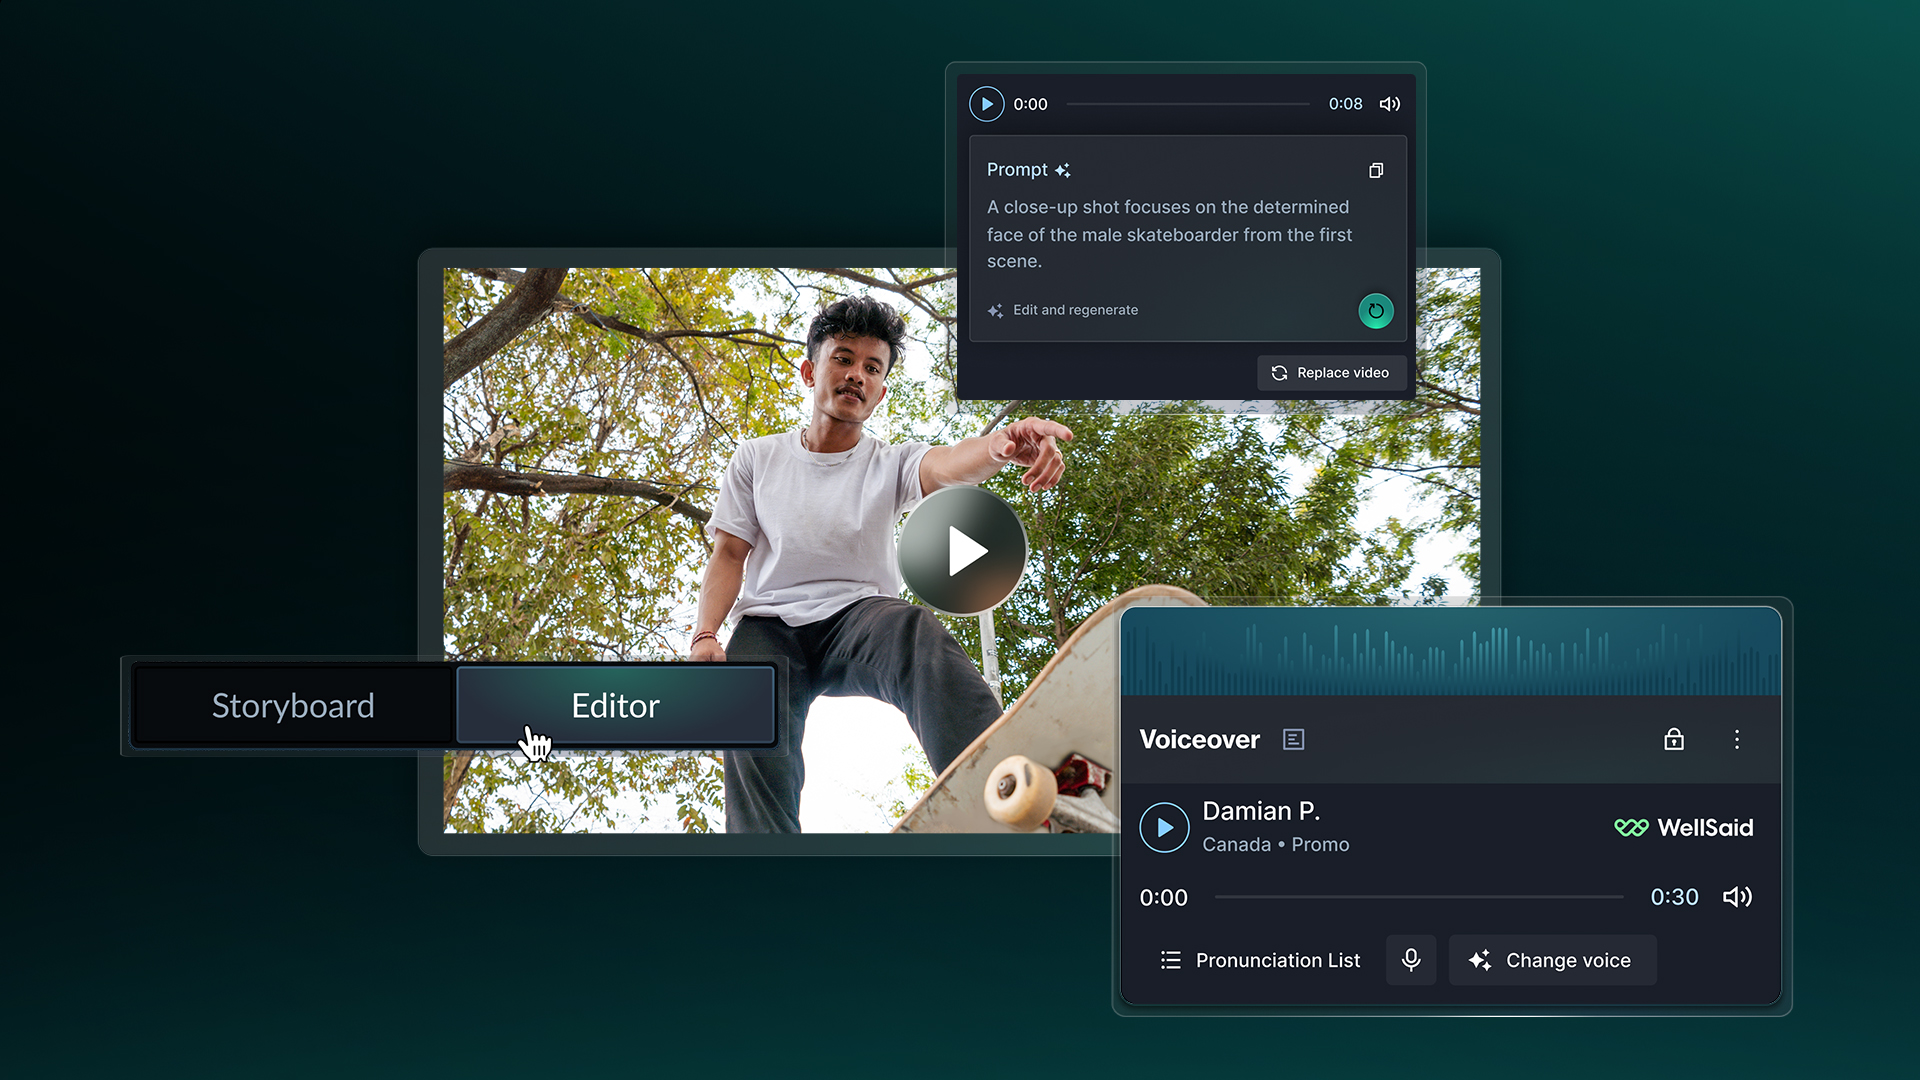Switch to the Editor tab
The width and height of the screenshot is (1920, 1080).
coord(615,706)
